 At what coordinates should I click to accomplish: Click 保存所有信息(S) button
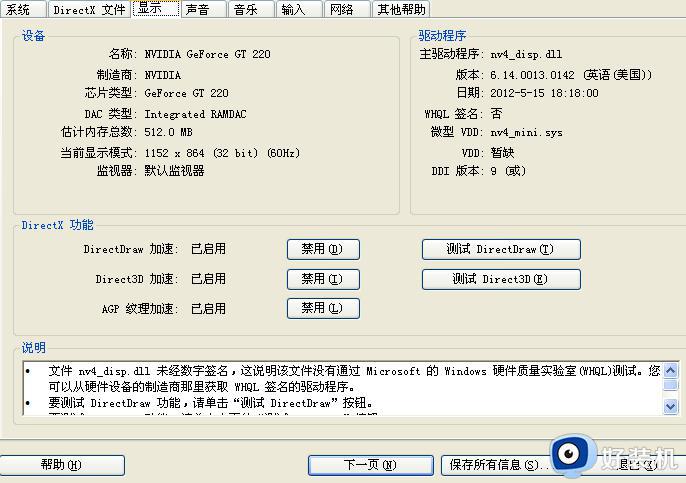click(x=496, y=465)
